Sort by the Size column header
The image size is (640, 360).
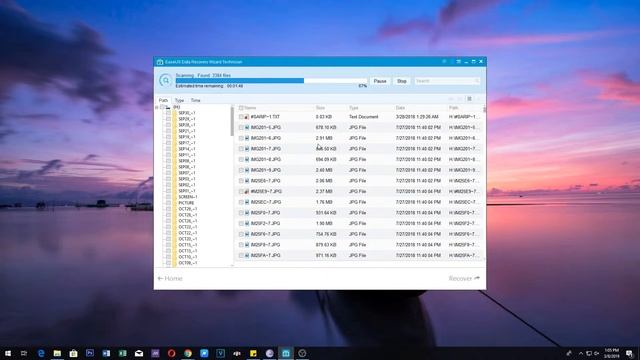coord(320,108)
